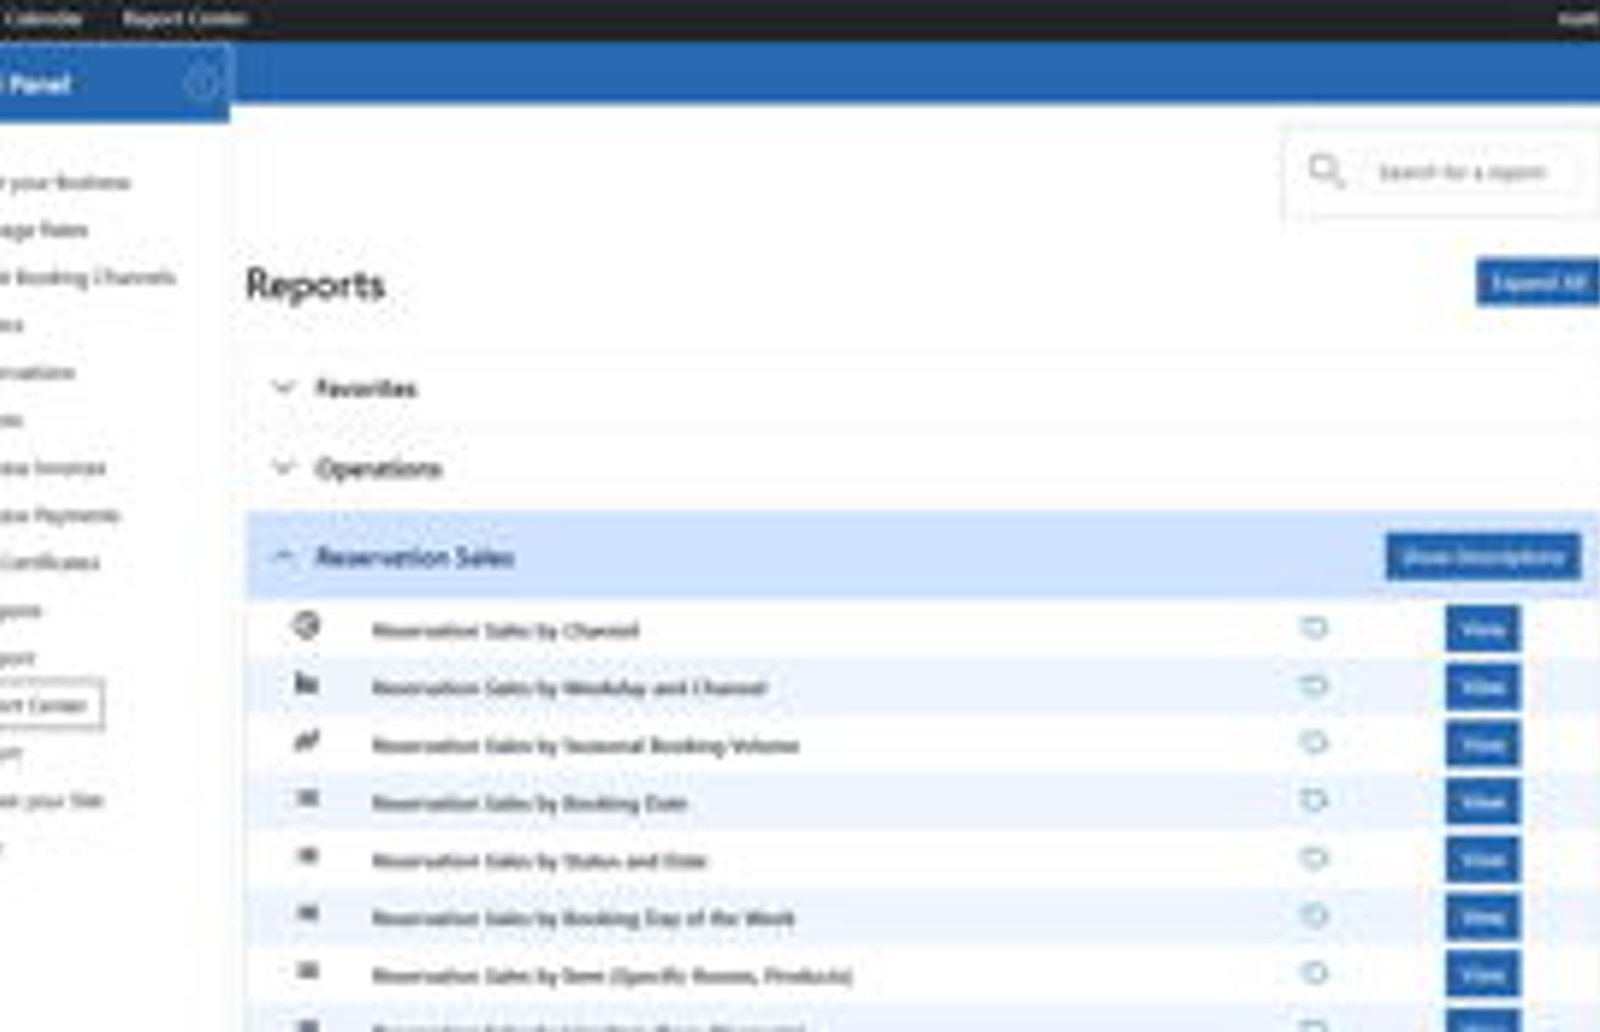The image size is (1600, 1032).
Task: Click 'Reservation Sales by Seasonal Booking Volume' name
Action: click(585, 745)
